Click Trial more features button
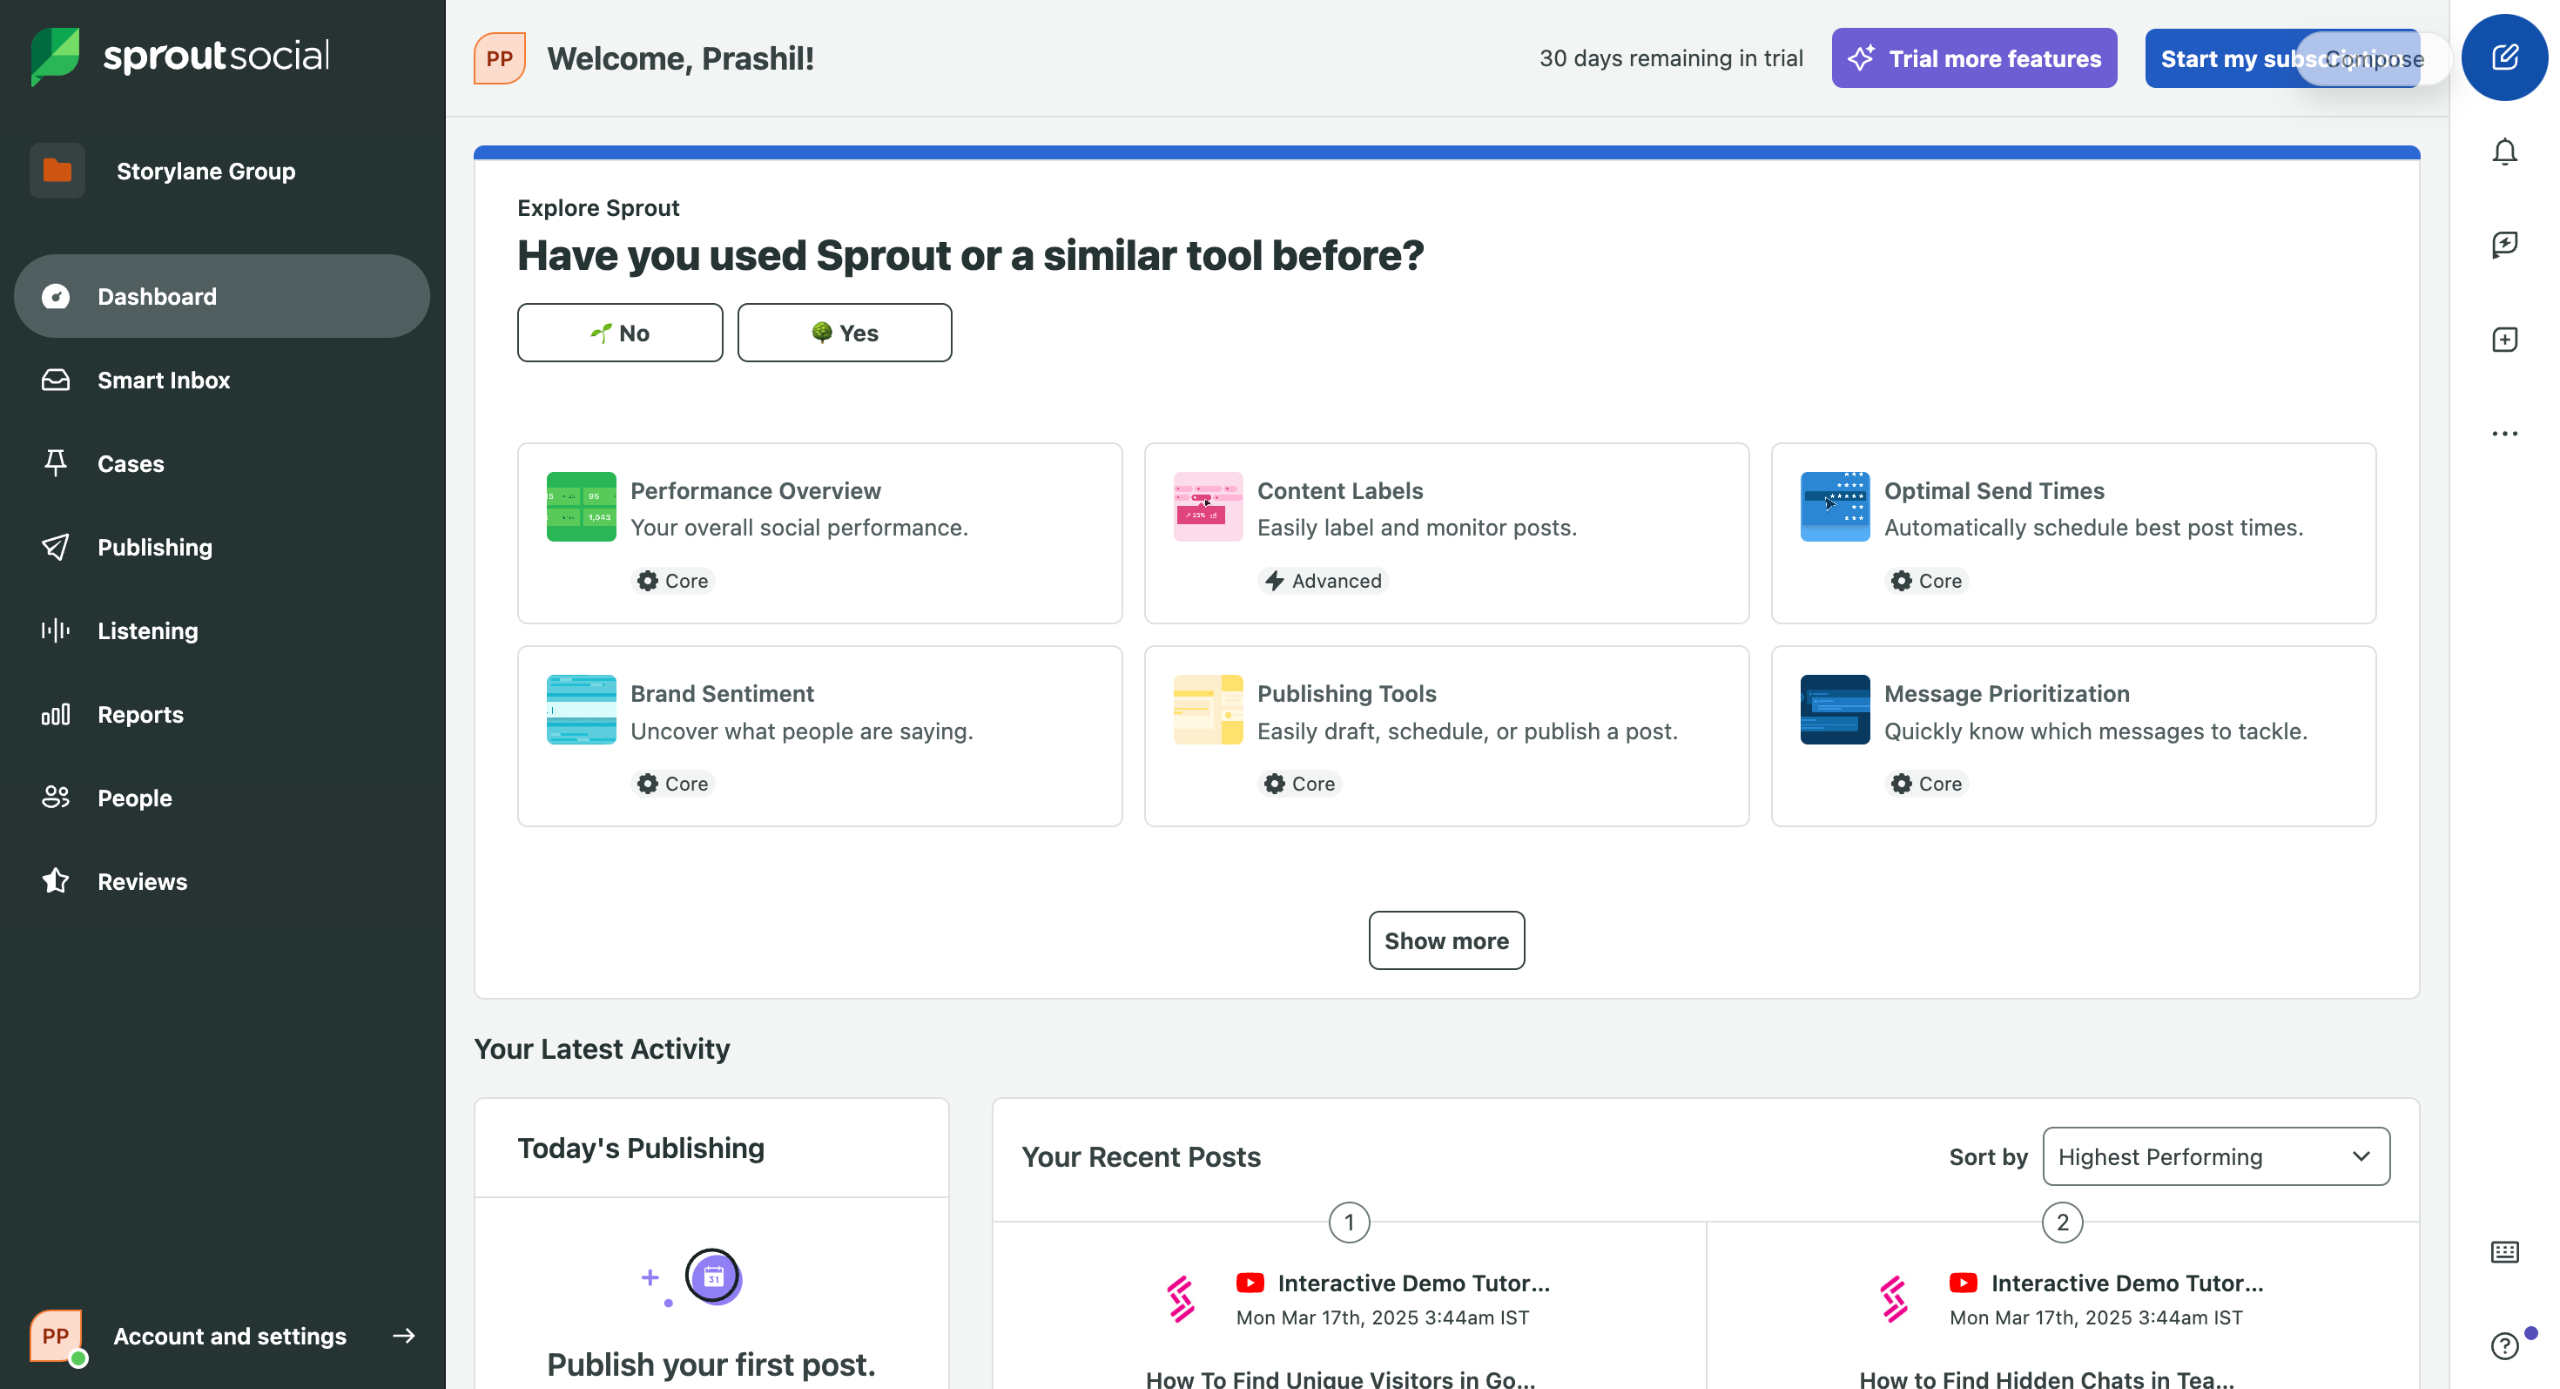Image resolution: width=2560 pixels, height=1389 pixels. (1973, 58)
